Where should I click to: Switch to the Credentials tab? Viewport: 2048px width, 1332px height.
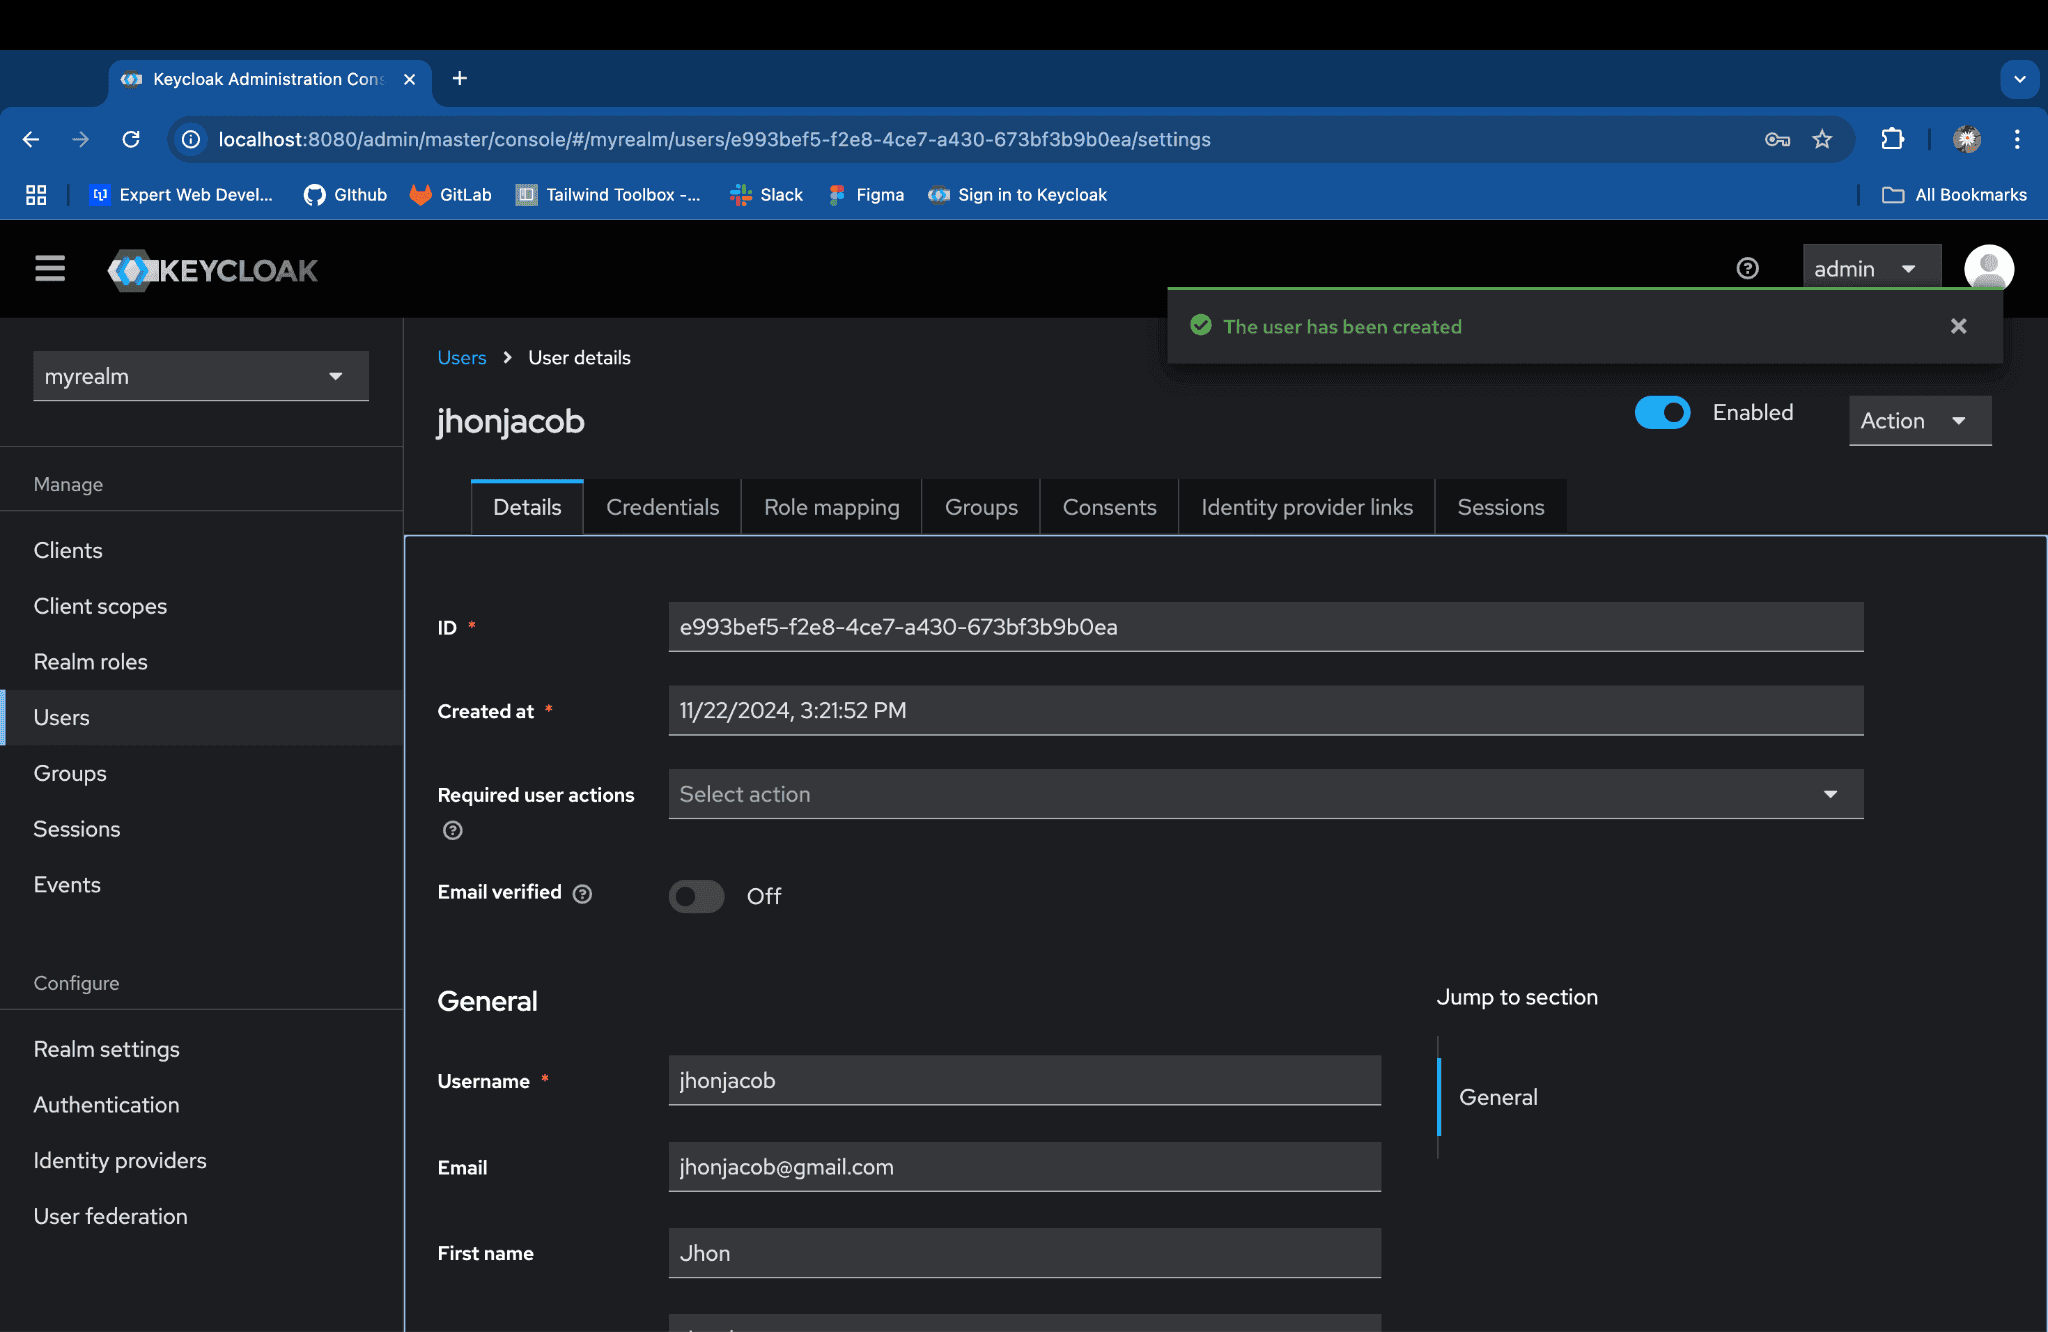(x=662, y=507)
